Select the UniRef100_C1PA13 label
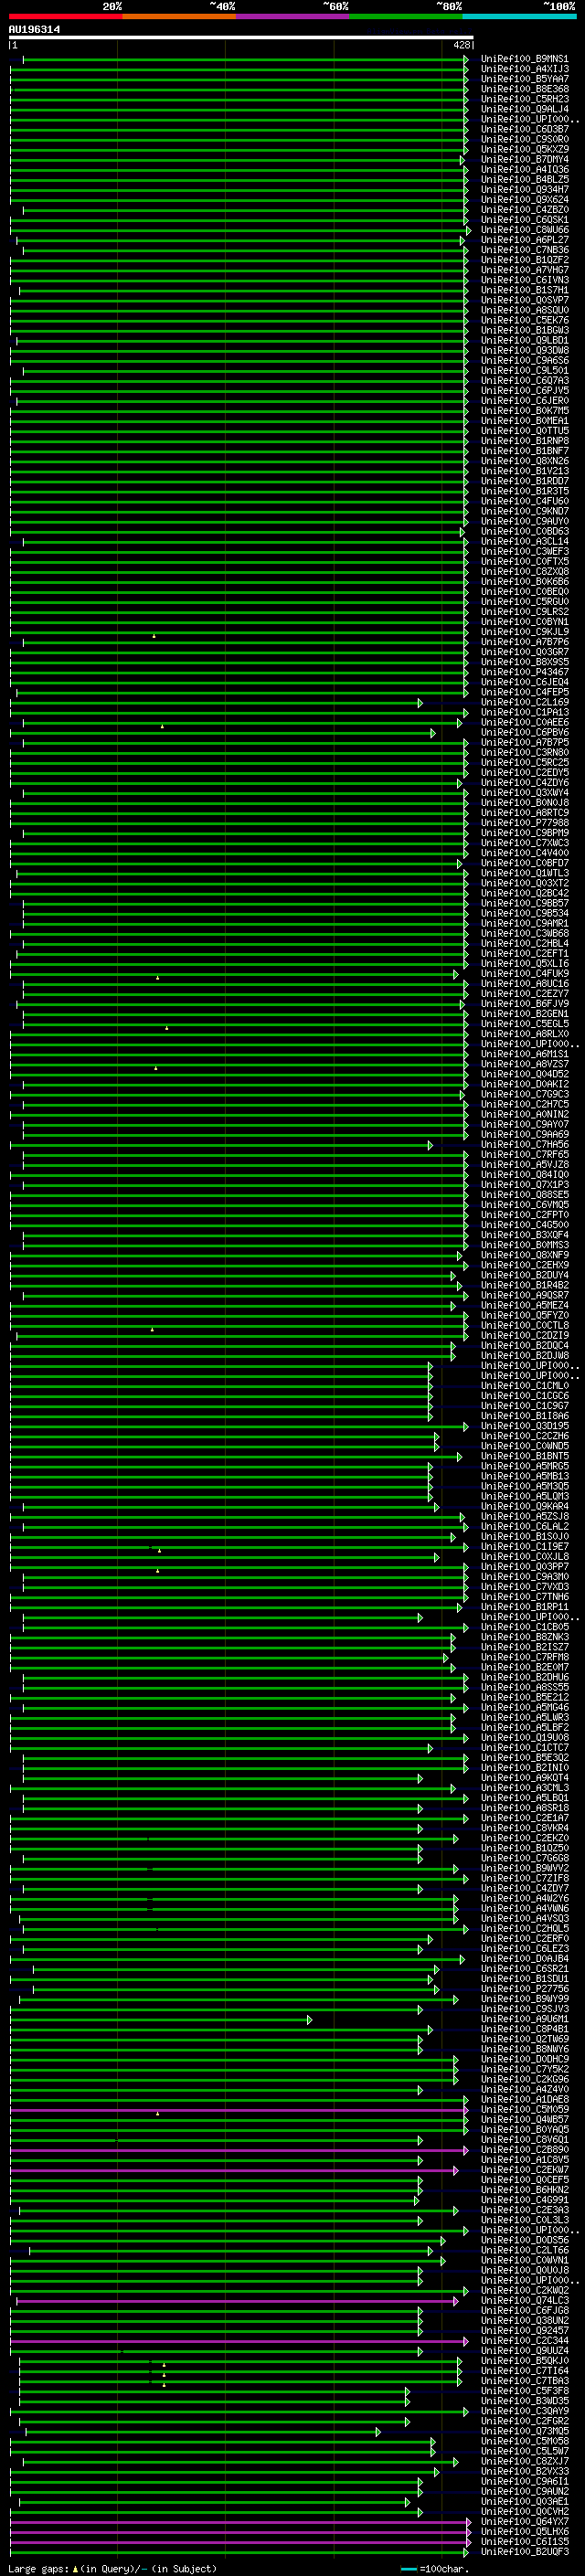 pos(524,713)
